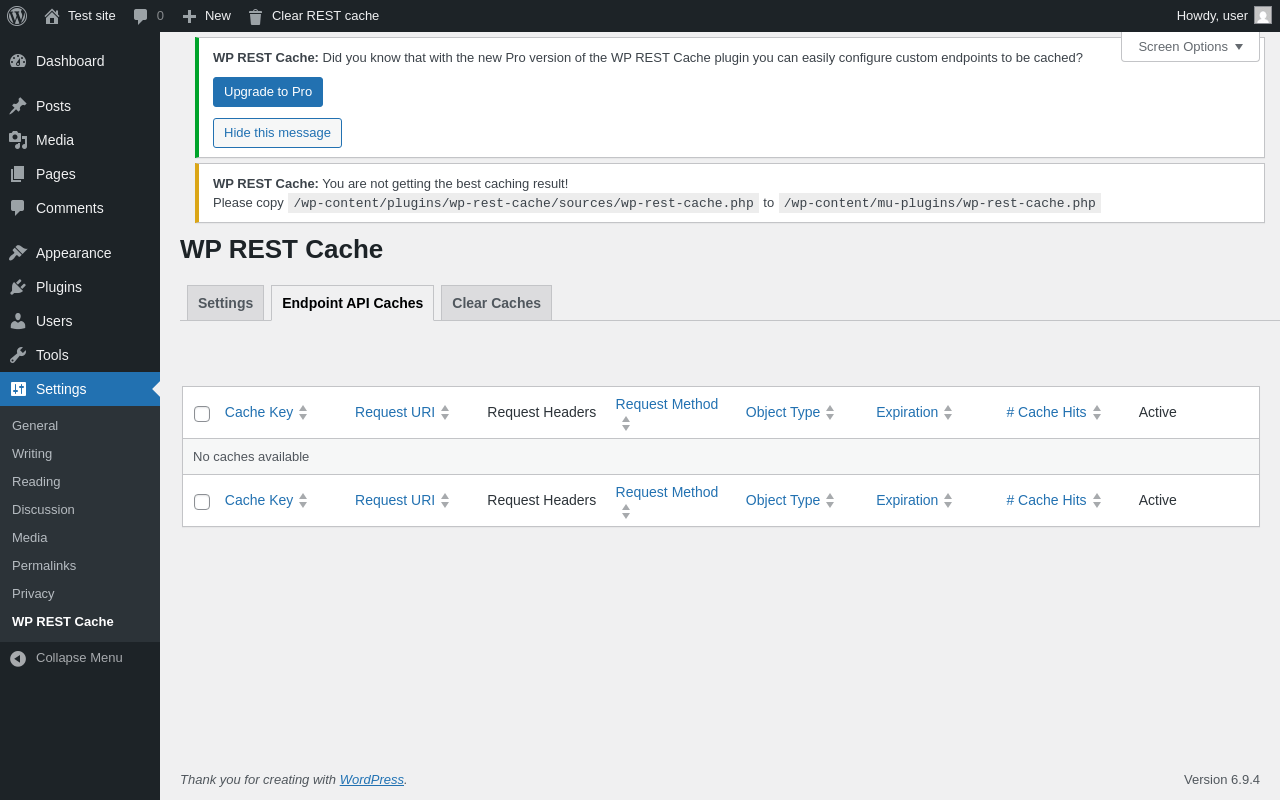Viewport: 1280px width, 800px height.
Task: Open WP REST Cache submenu item
Action: click(x=80, y=621)
